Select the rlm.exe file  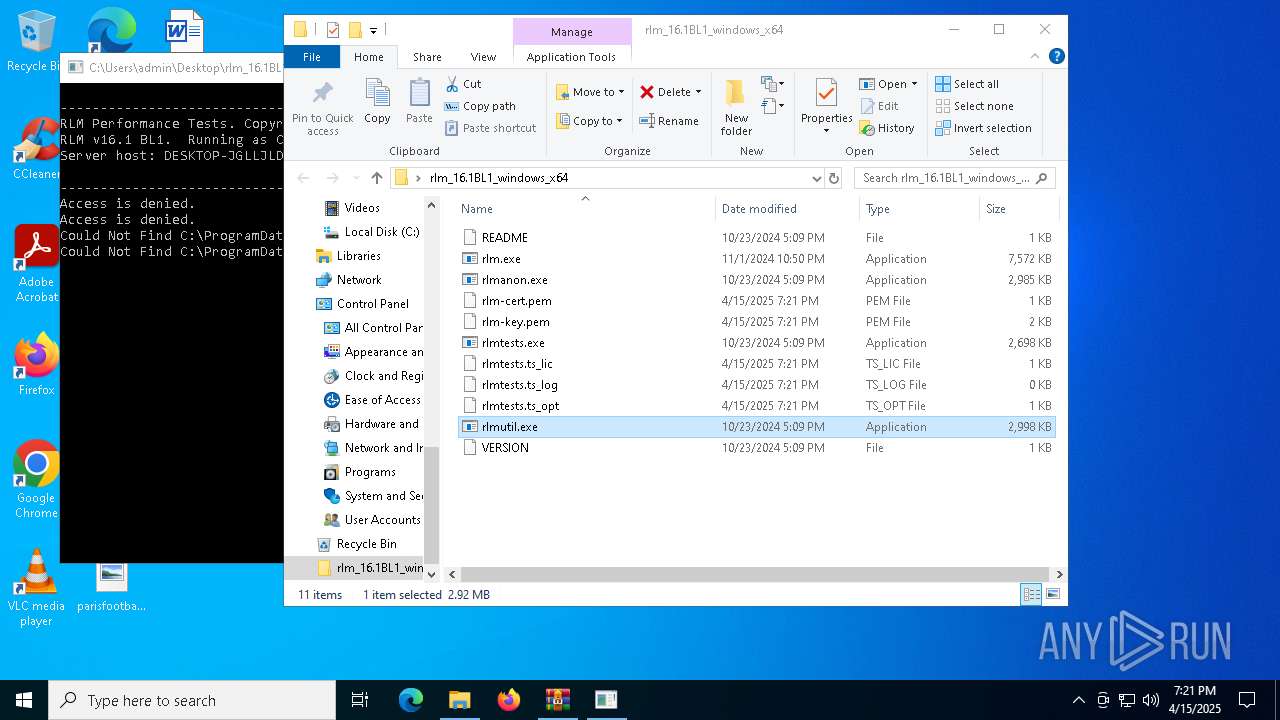[757, 259]
